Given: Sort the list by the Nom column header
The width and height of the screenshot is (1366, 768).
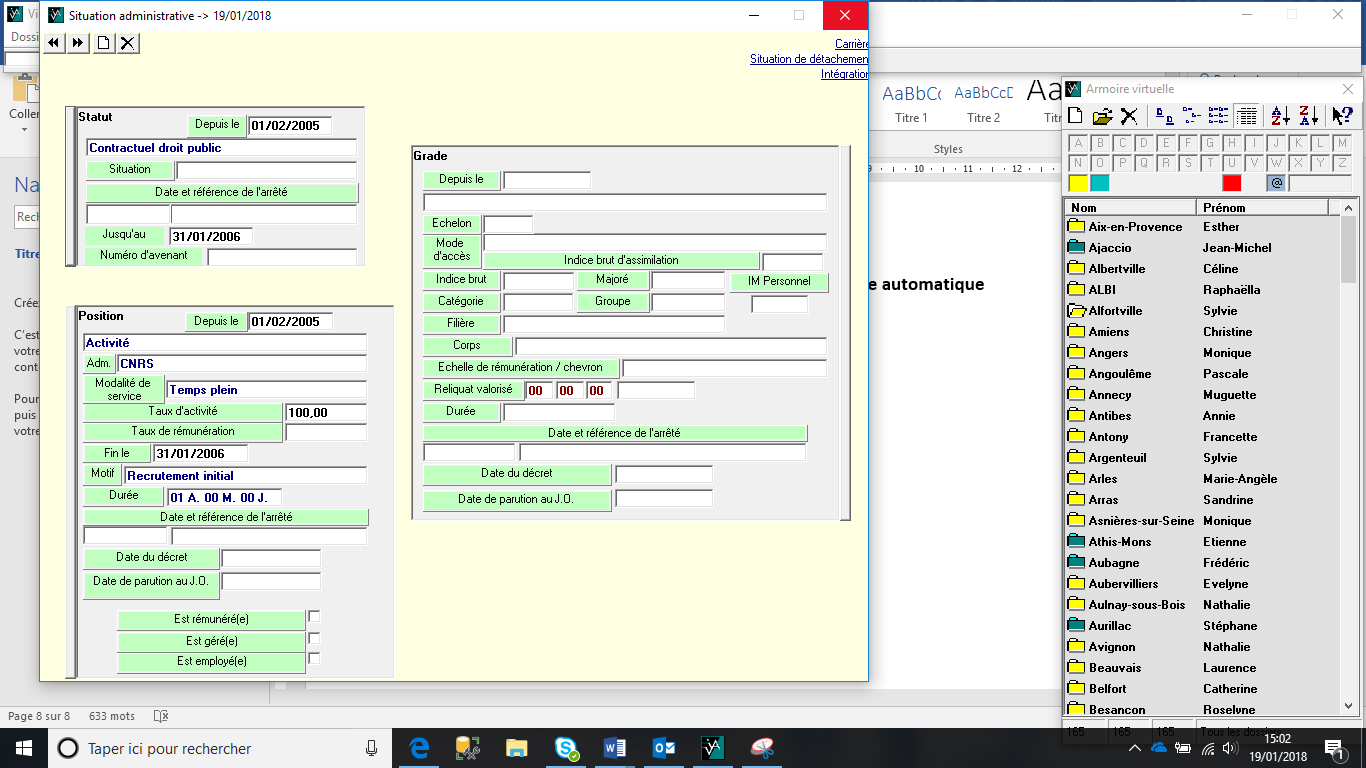Looking at the screenshot, I should [x=1130, y=207].
